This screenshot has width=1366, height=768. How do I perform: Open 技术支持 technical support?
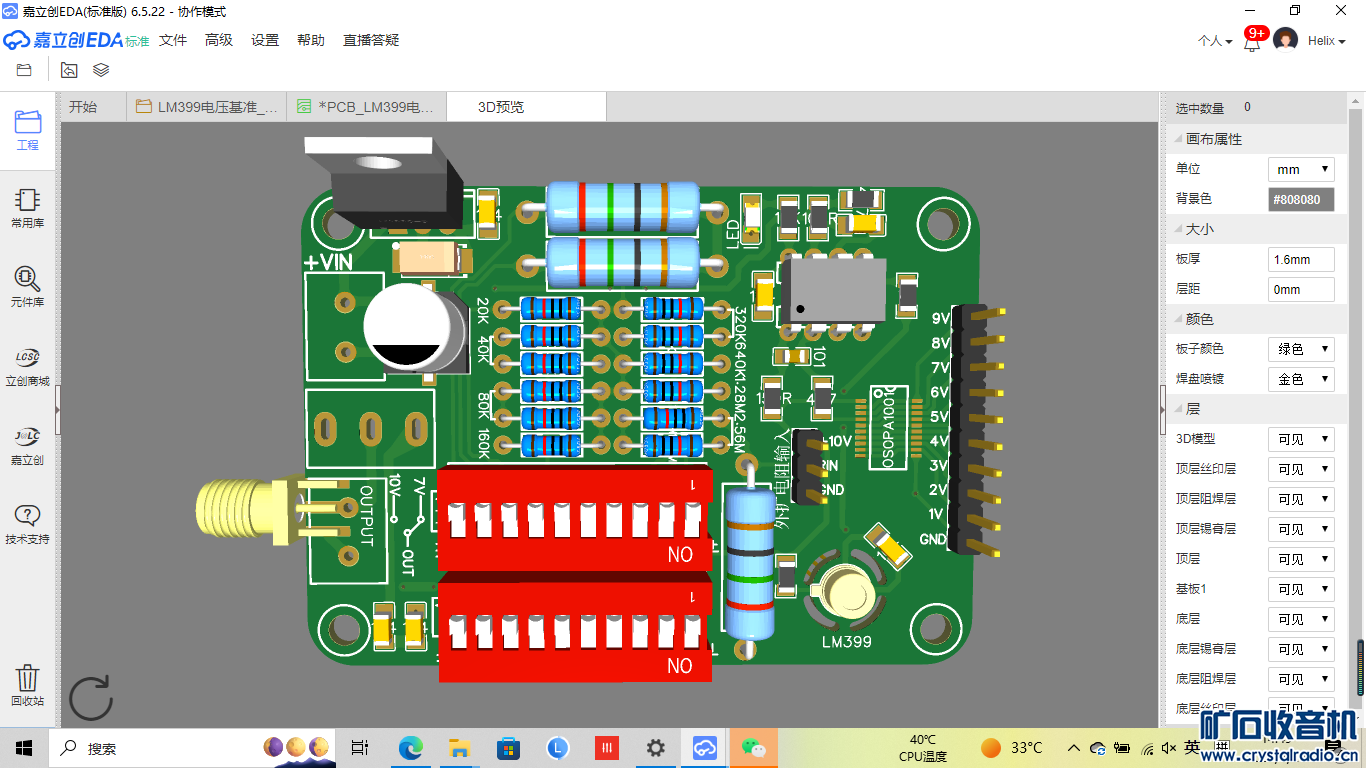[28, 524]
